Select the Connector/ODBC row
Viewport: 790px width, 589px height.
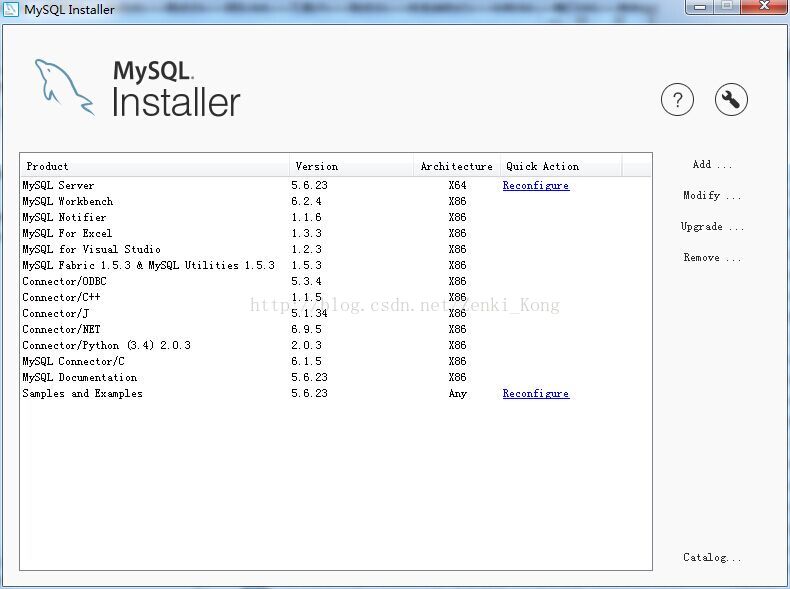point(336,282)
